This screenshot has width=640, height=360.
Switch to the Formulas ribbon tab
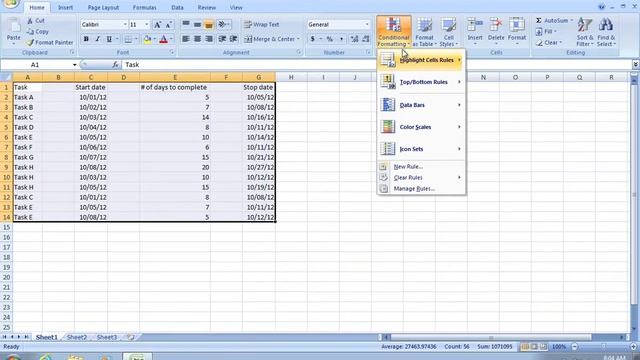(x=144, y=7)
